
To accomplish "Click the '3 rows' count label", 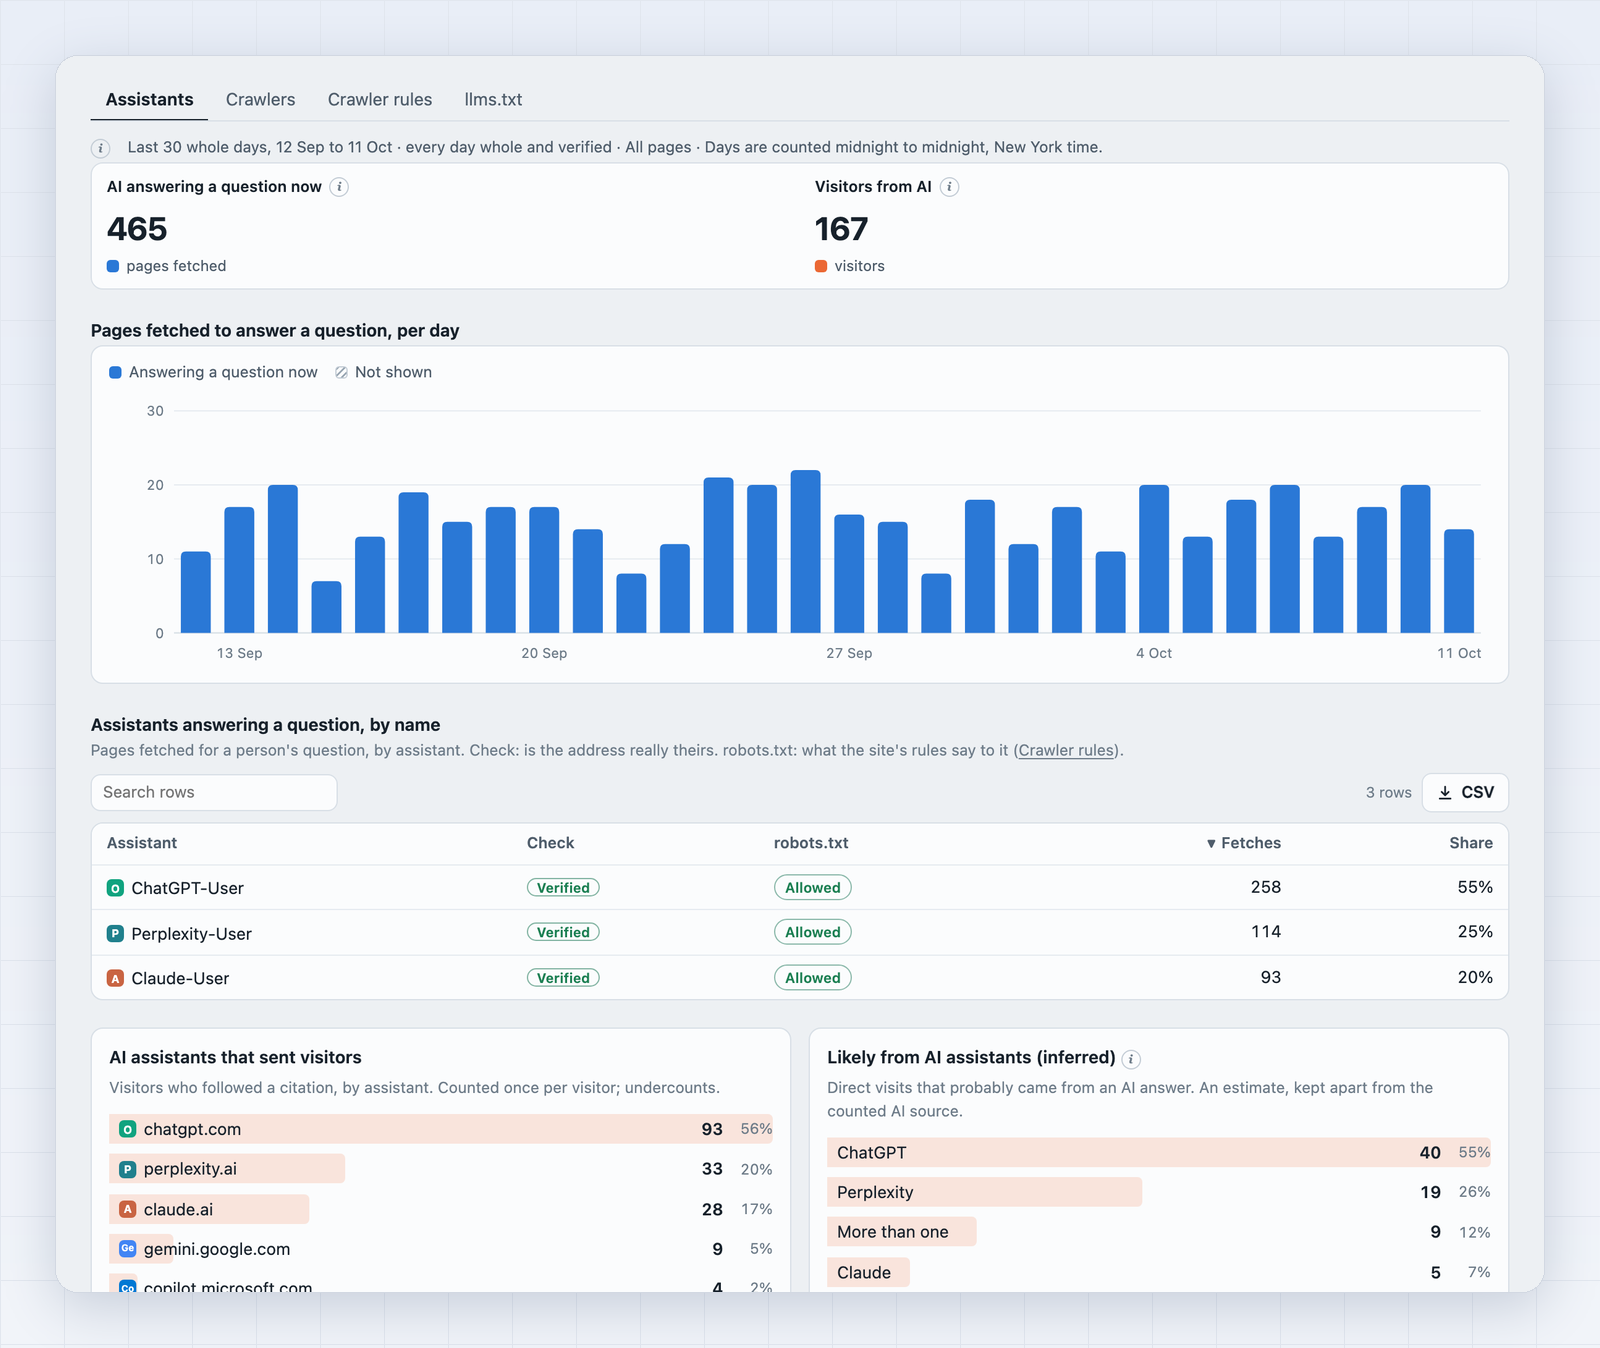I will point(1388,793).
